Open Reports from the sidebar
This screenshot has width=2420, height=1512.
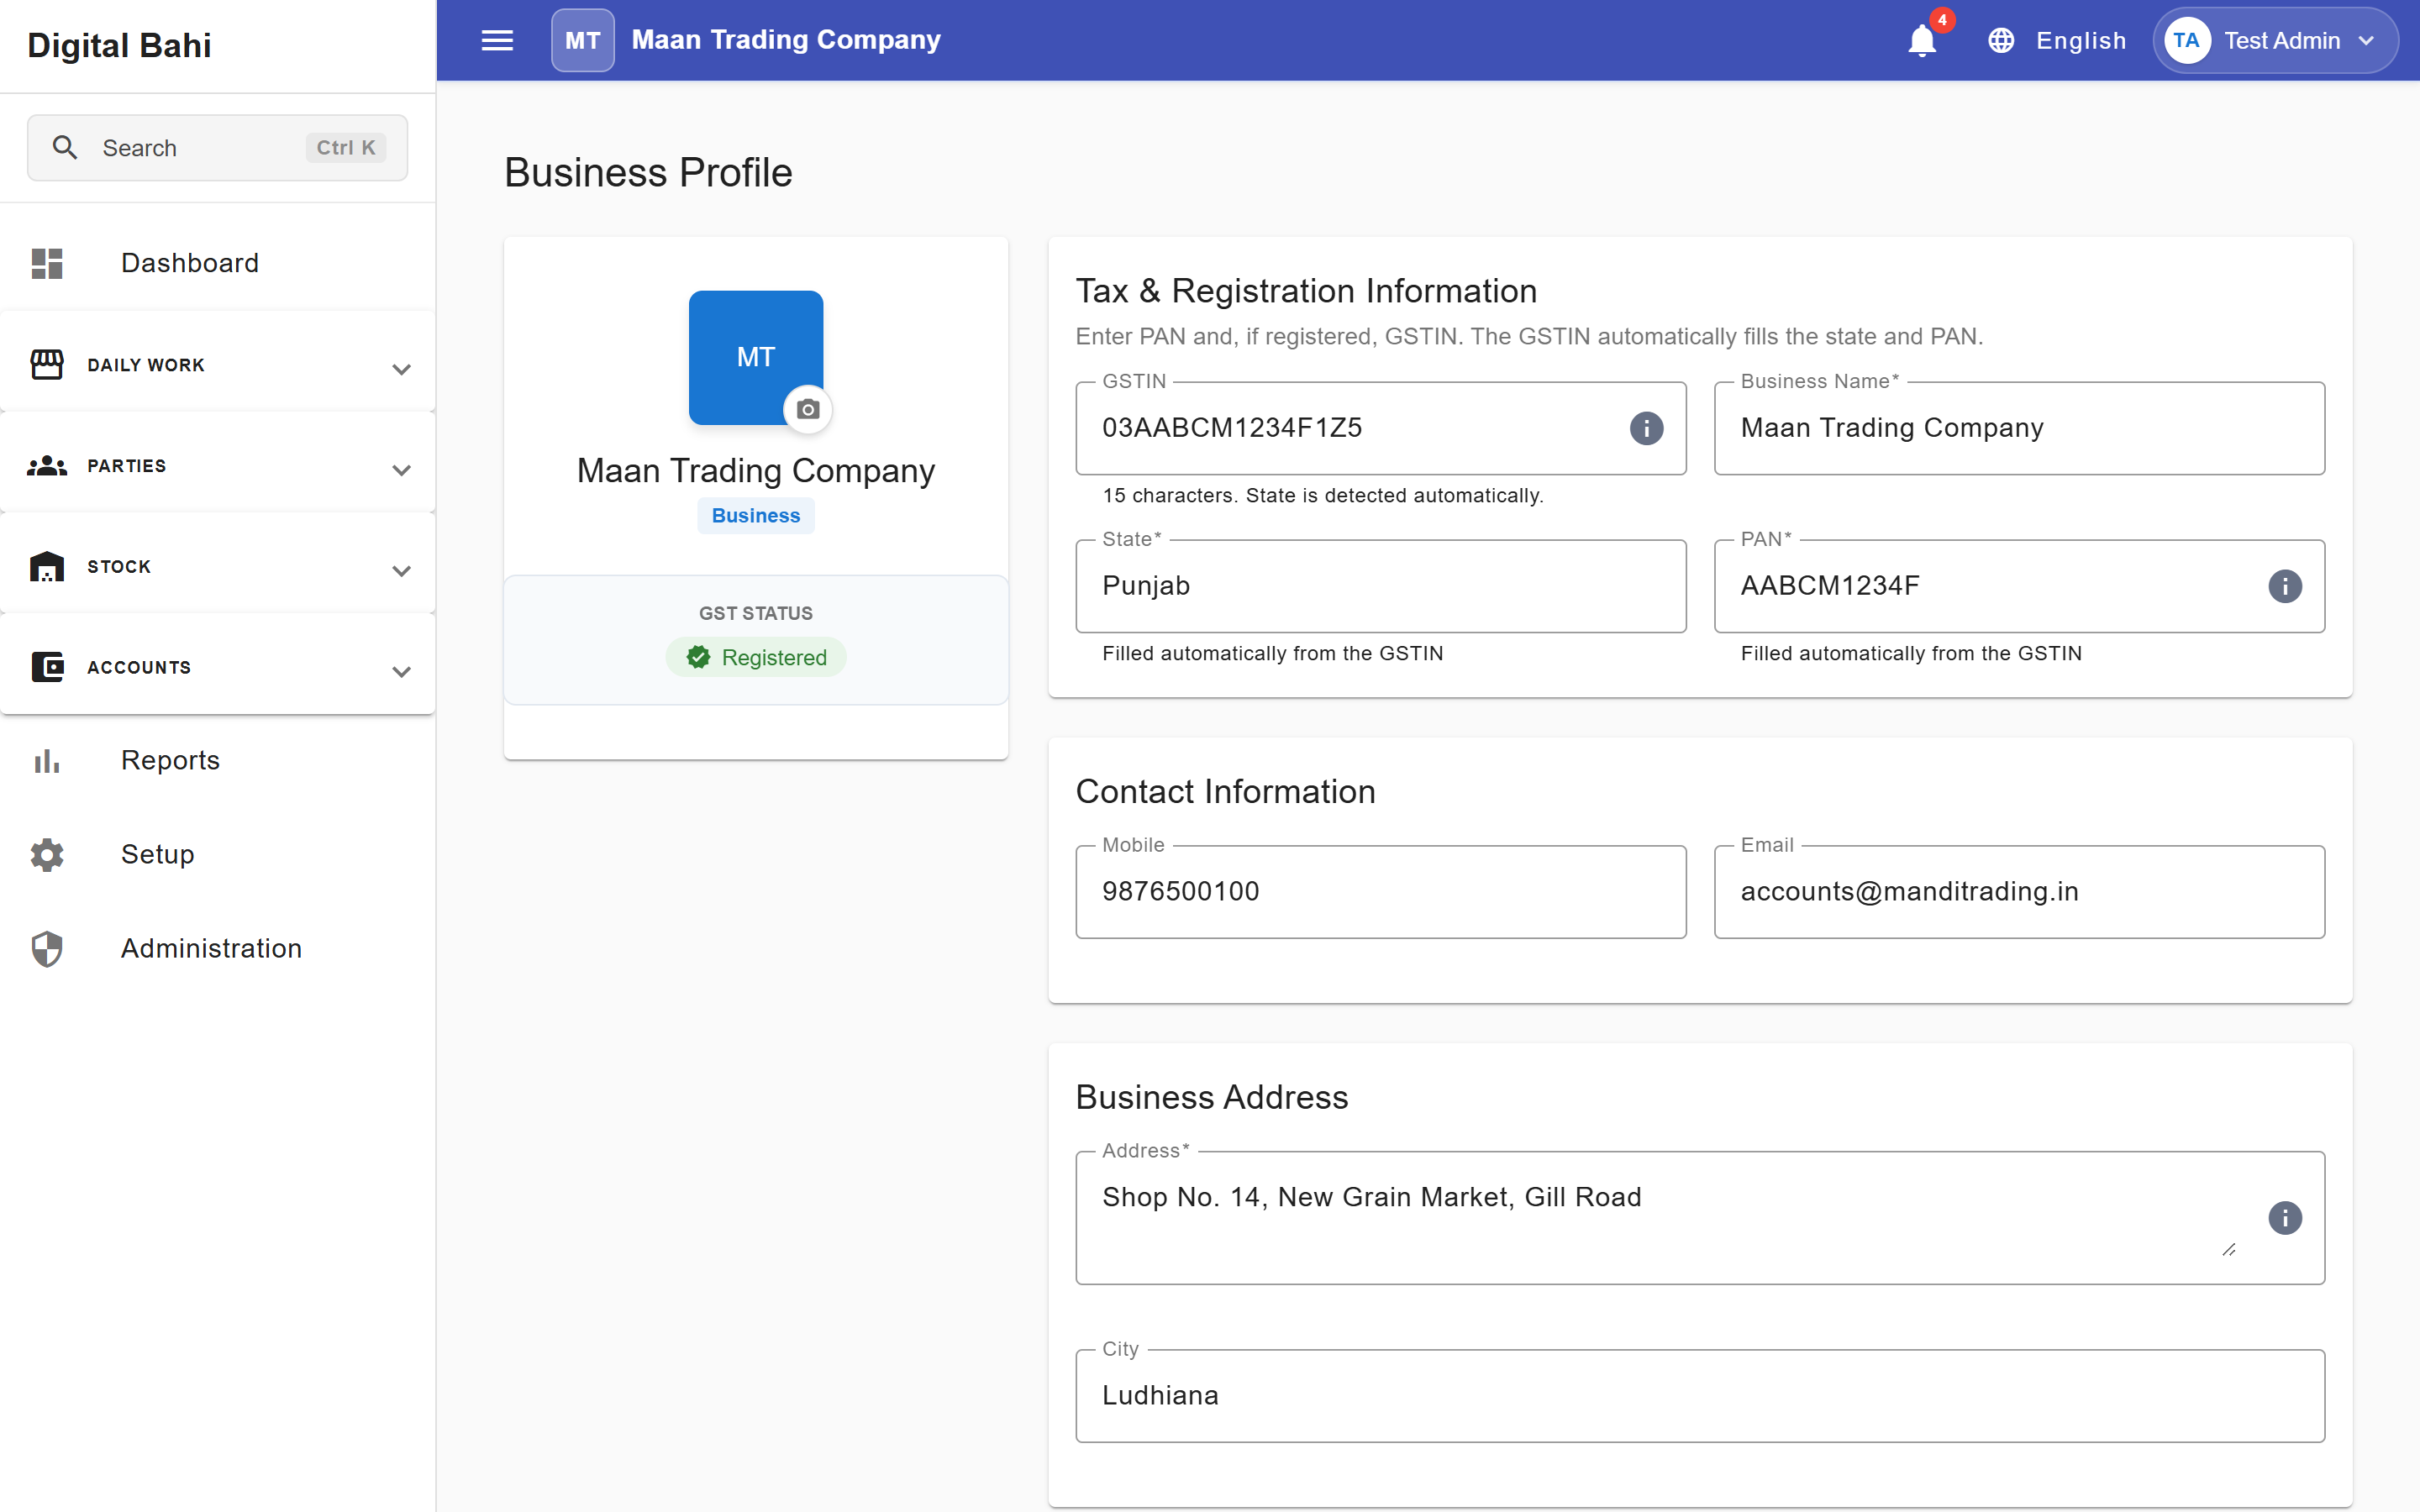pyautogui.click(x=218, y=761)
